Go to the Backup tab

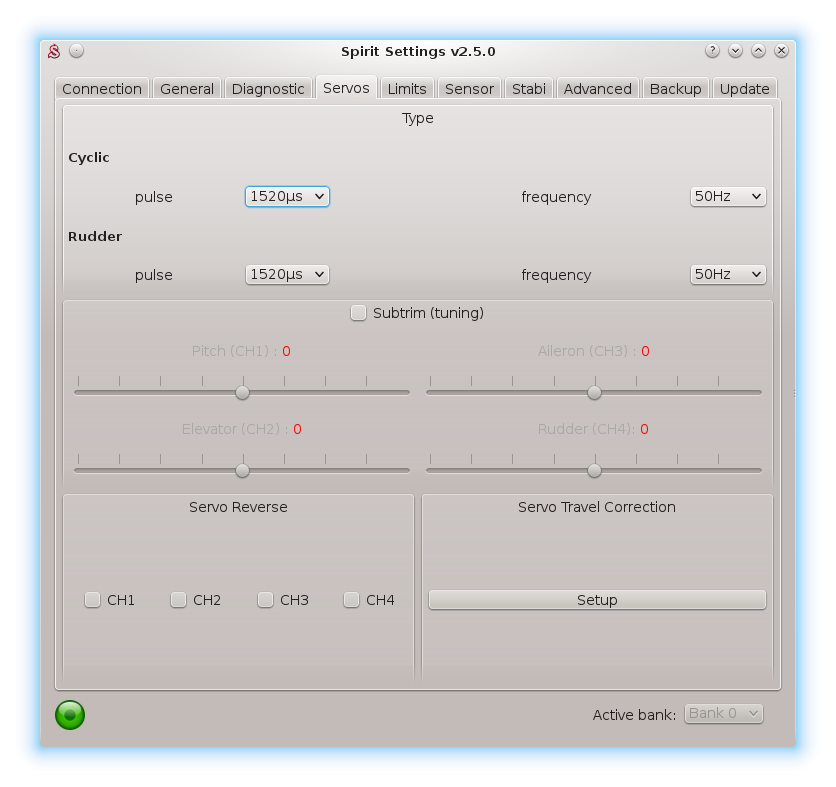tap(675, 89)
